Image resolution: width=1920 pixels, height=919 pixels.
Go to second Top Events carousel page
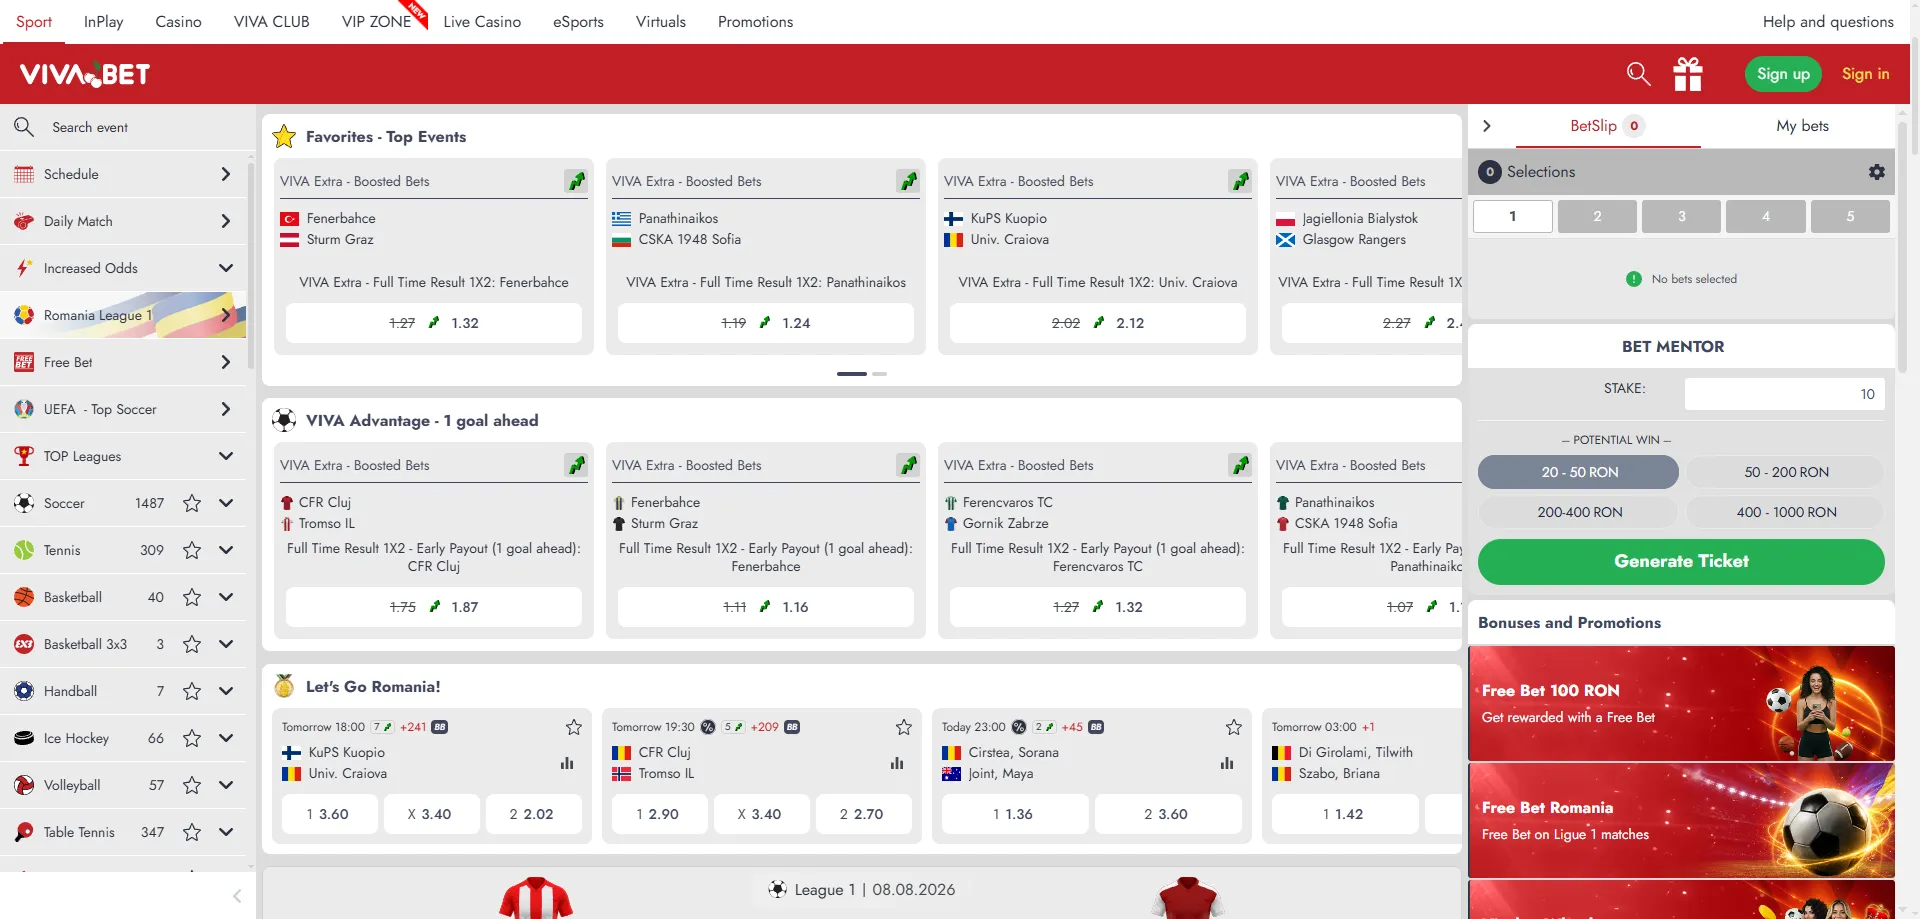(879, 374)
